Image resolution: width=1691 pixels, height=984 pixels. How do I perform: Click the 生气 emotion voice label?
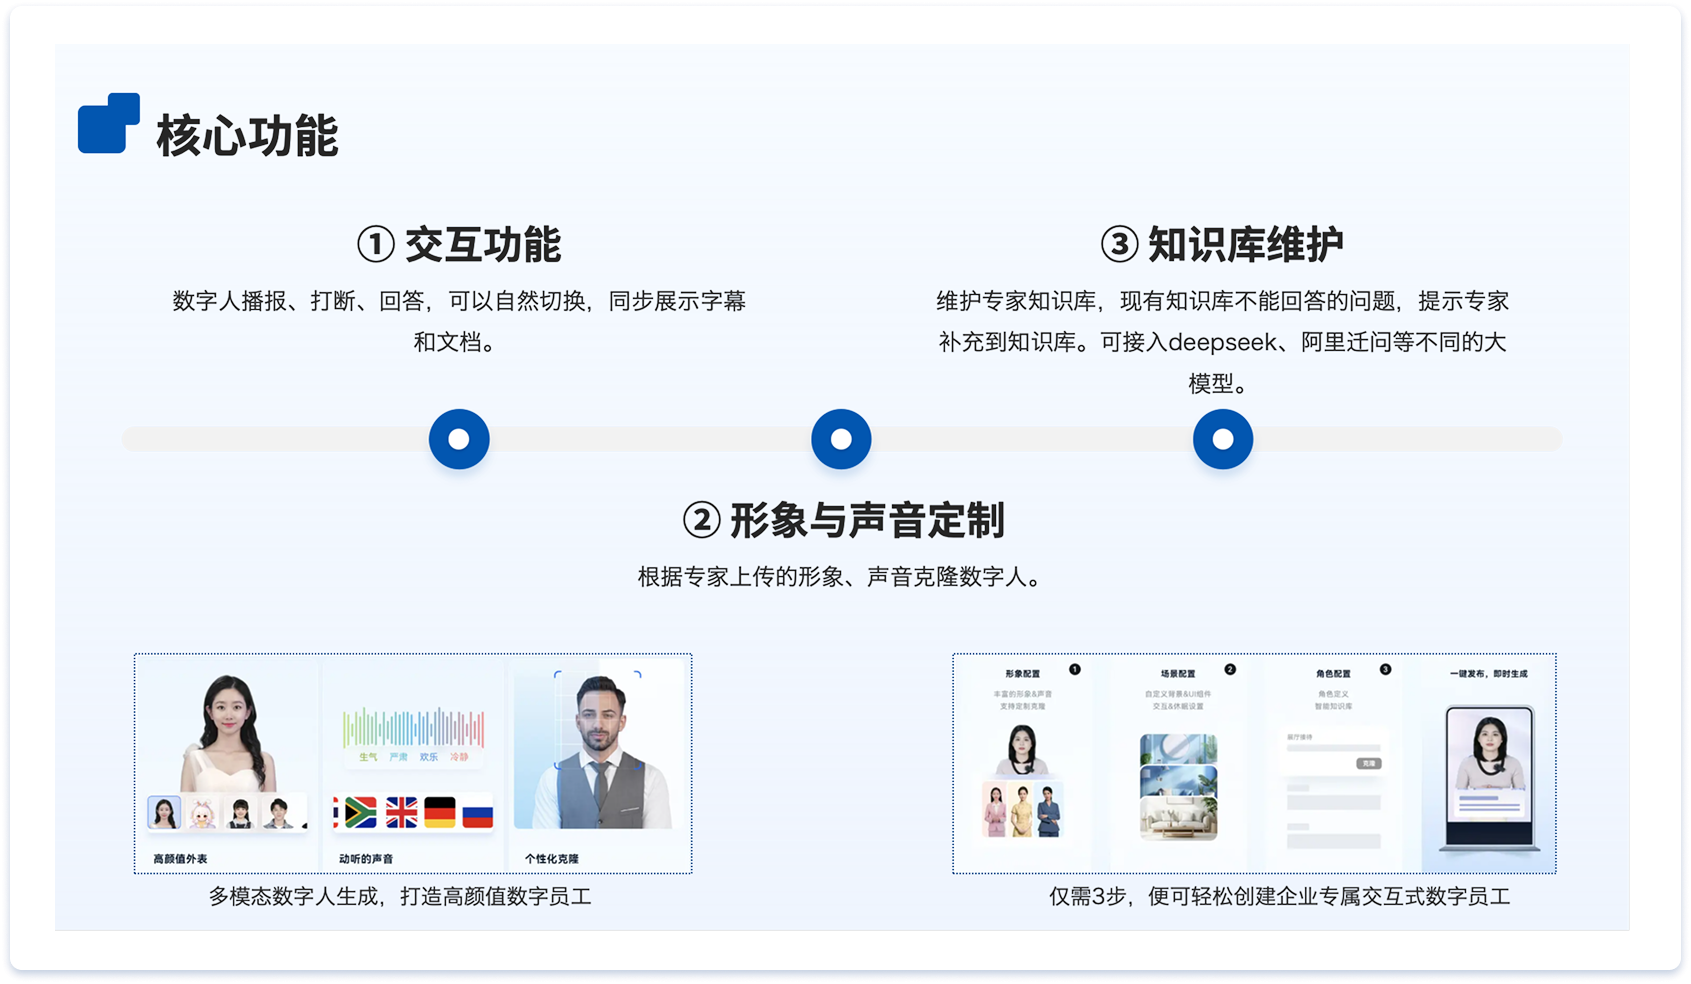368,757
